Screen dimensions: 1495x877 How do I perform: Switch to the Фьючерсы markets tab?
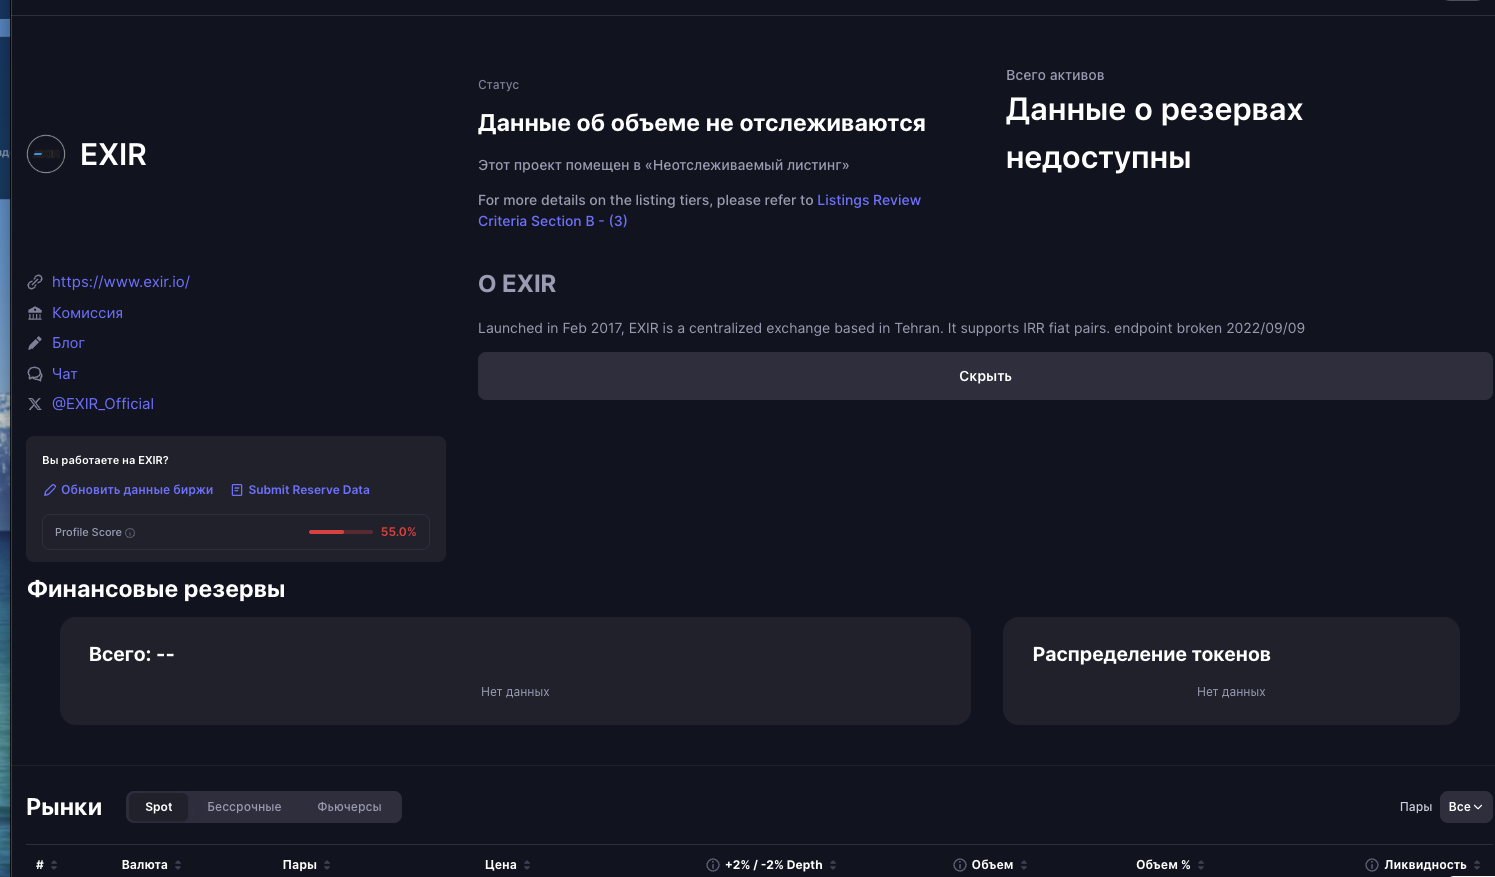click(349, 807)
